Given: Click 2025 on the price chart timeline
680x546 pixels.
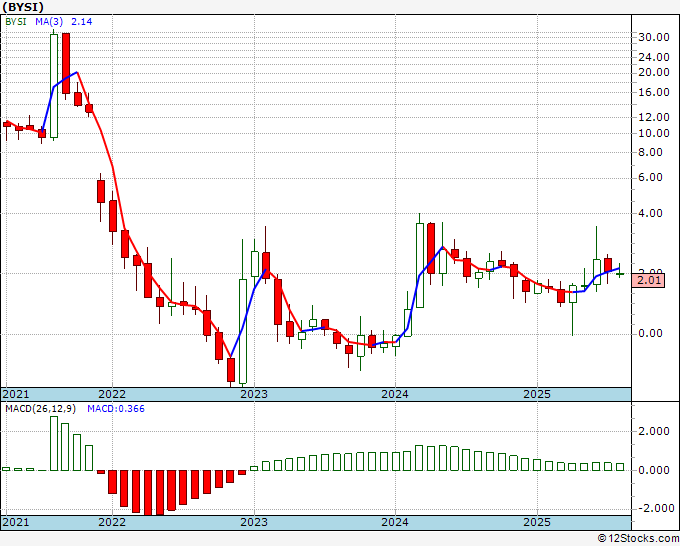Looking at the screenshot, I should pyautogui.click(x=537, y=394).
